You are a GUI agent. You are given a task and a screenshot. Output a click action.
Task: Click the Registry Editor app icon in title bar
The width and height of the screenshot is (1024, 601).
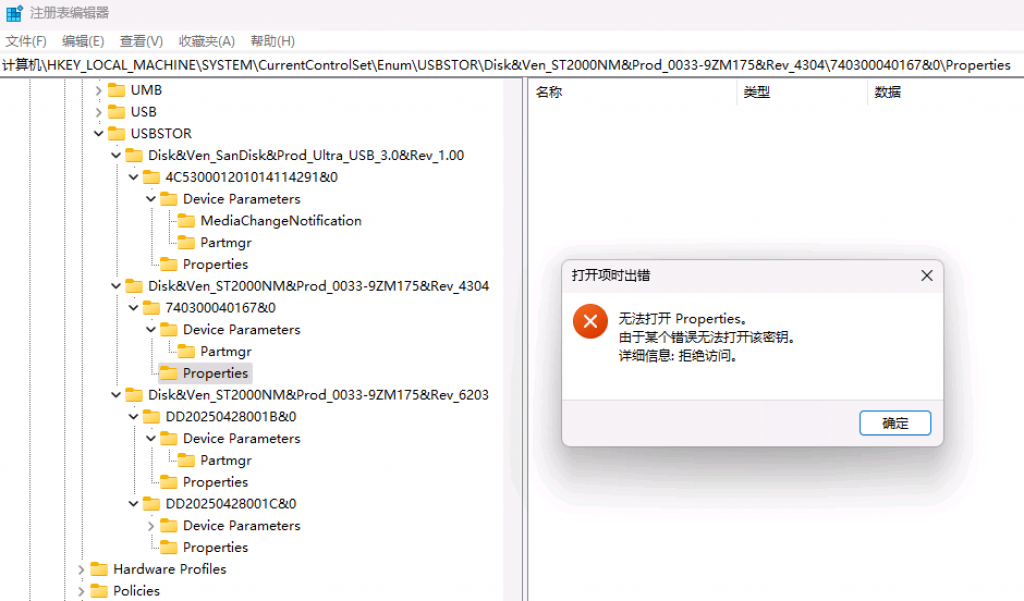click(14, 13)
